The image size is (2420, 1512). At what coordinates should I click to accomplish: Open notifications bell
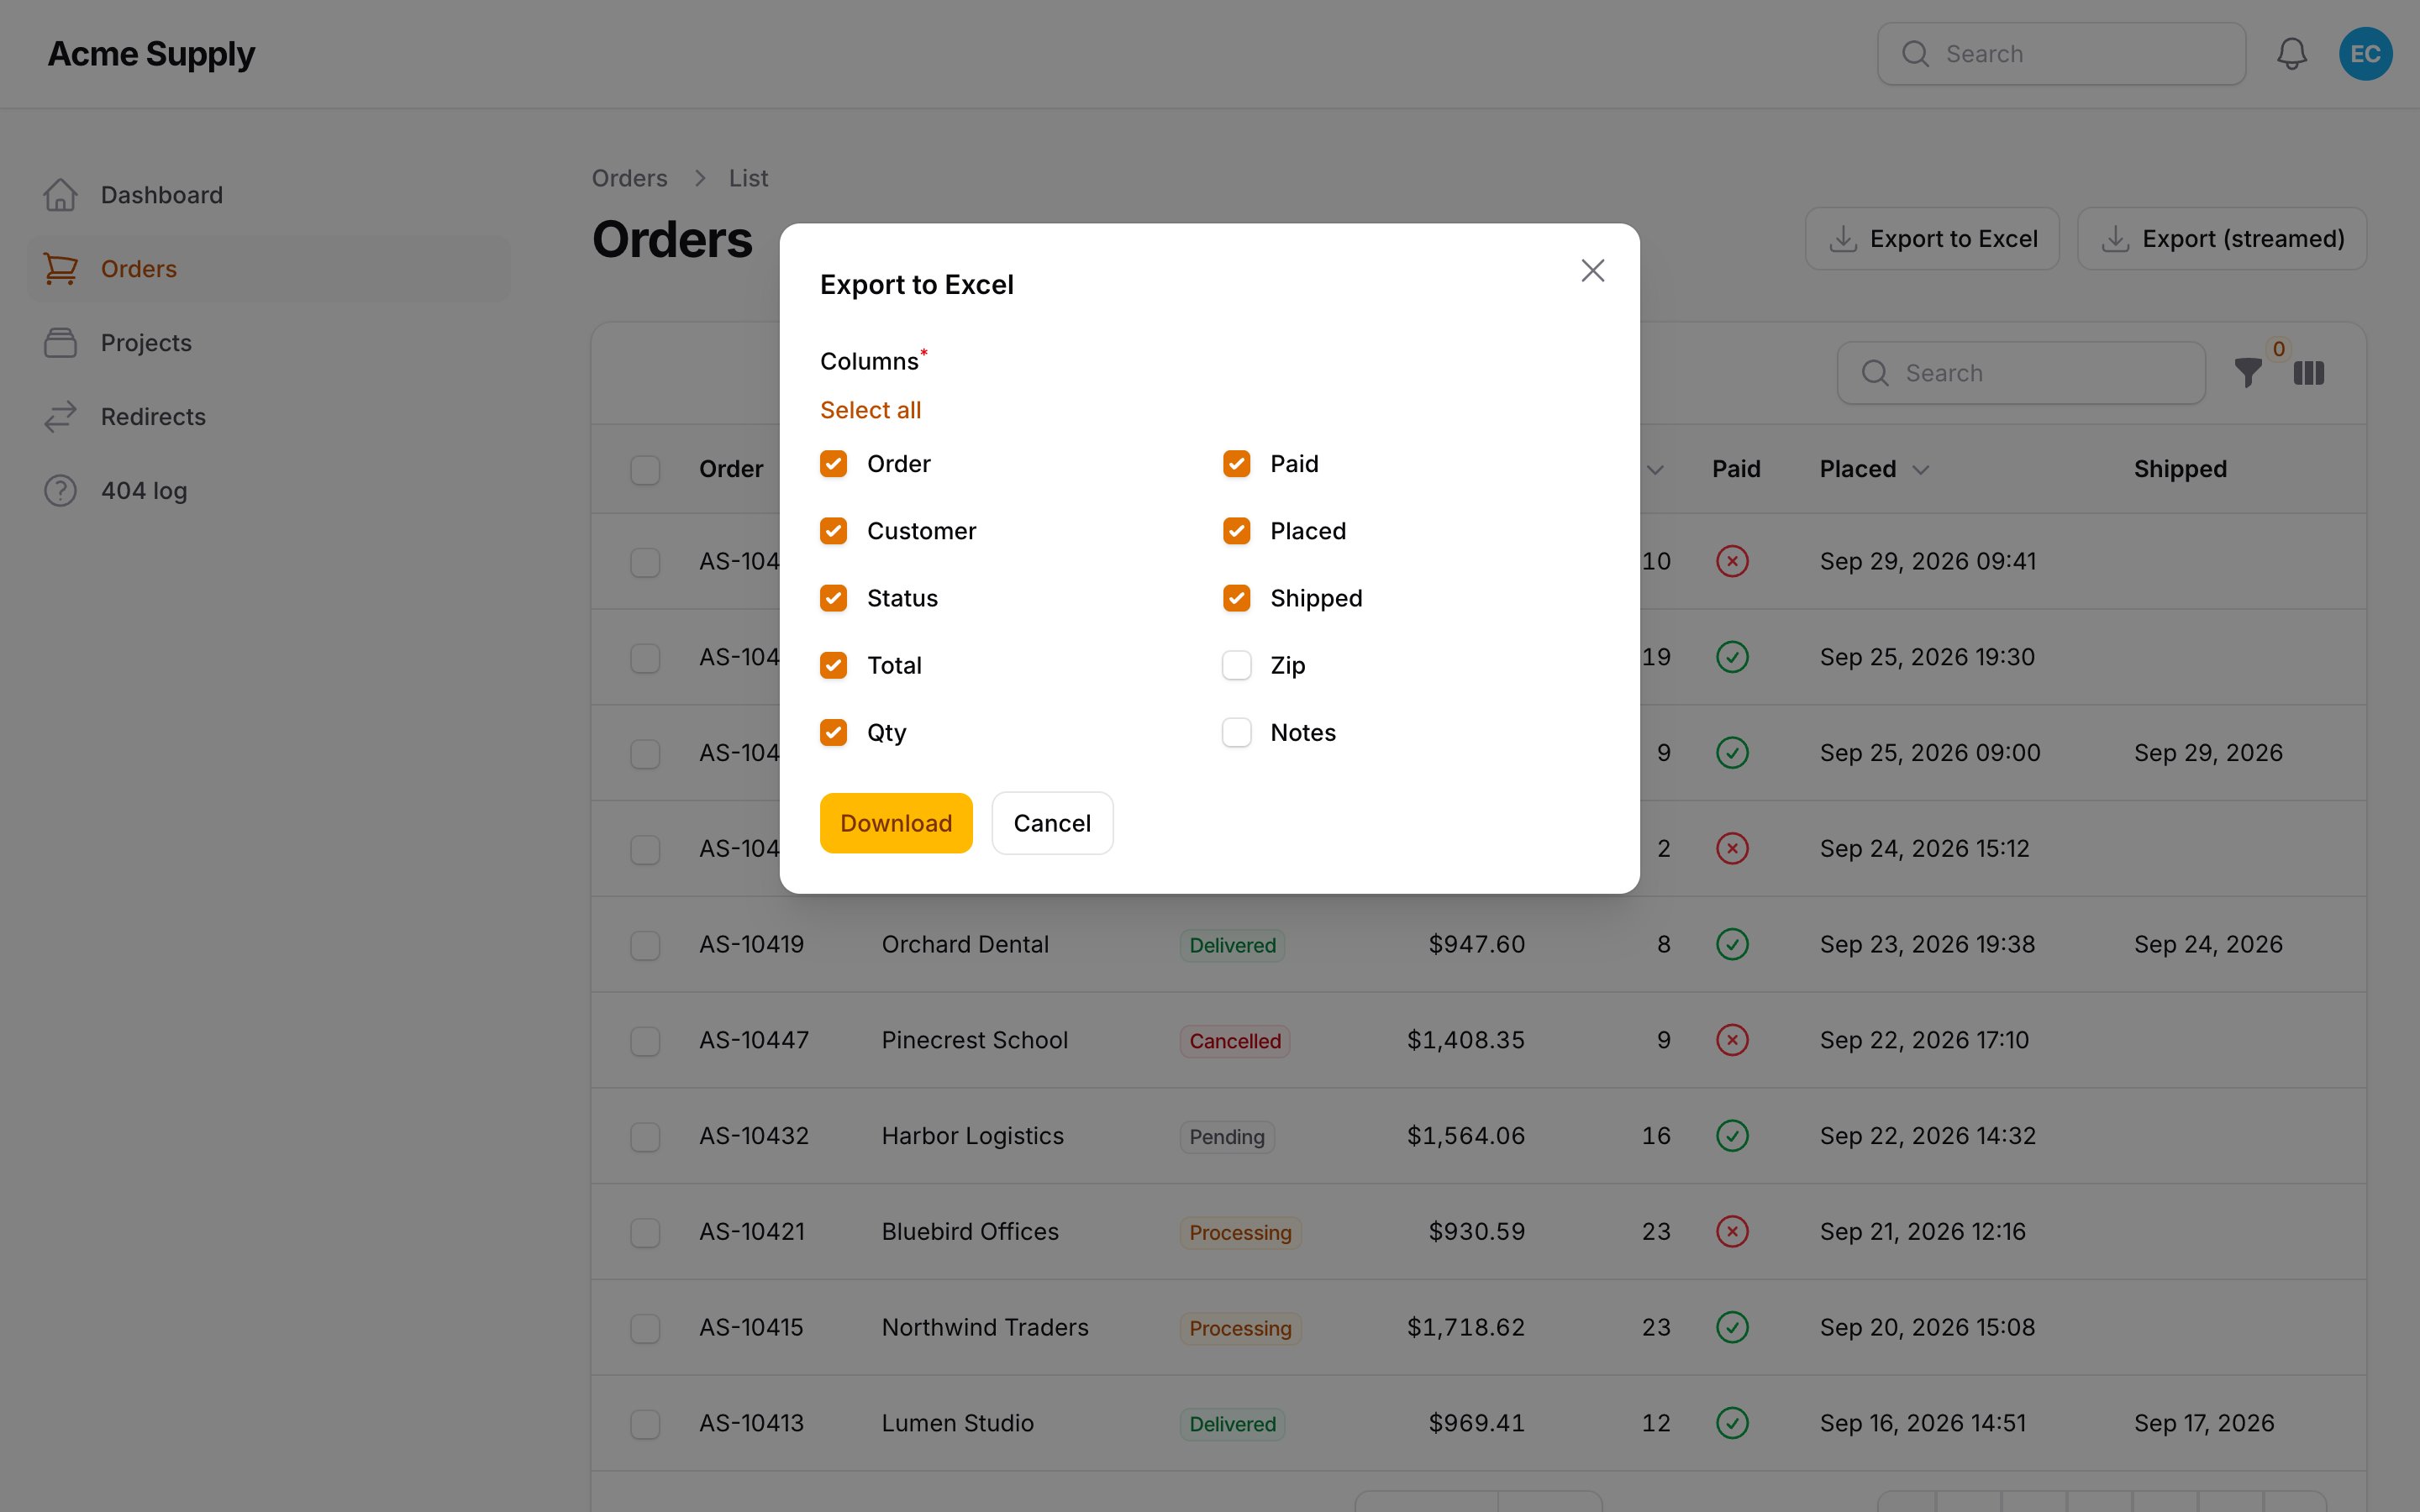pos(2291,54)
